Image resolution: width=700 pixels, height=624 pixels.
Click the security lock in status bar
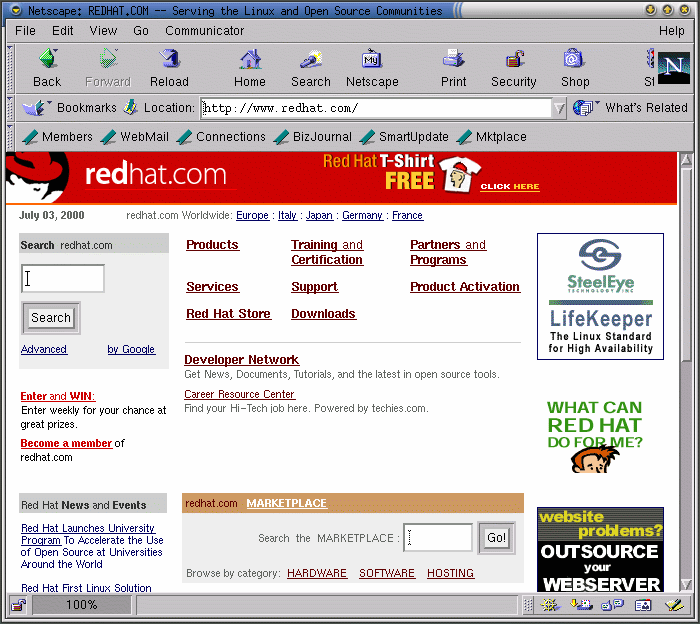(x=18, y=604)
